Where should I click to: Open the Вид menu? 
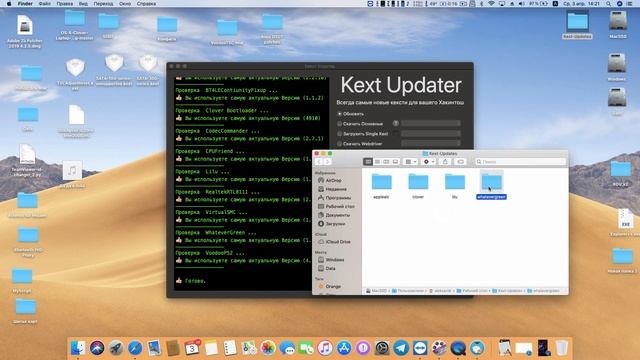(x=83, y=4)
